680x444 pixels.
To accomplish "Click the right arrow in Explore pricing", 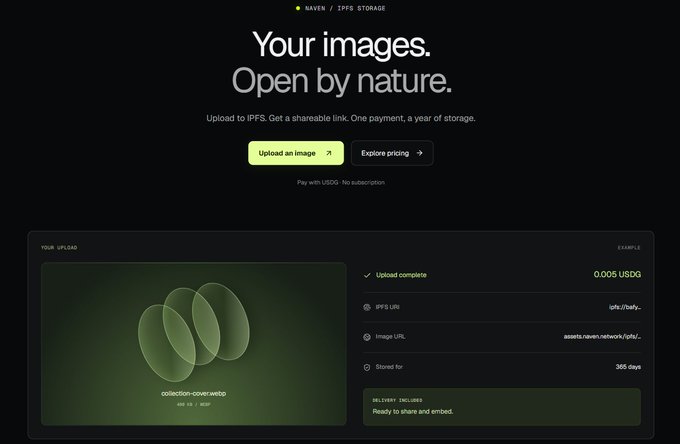I will tap(419, 153).
